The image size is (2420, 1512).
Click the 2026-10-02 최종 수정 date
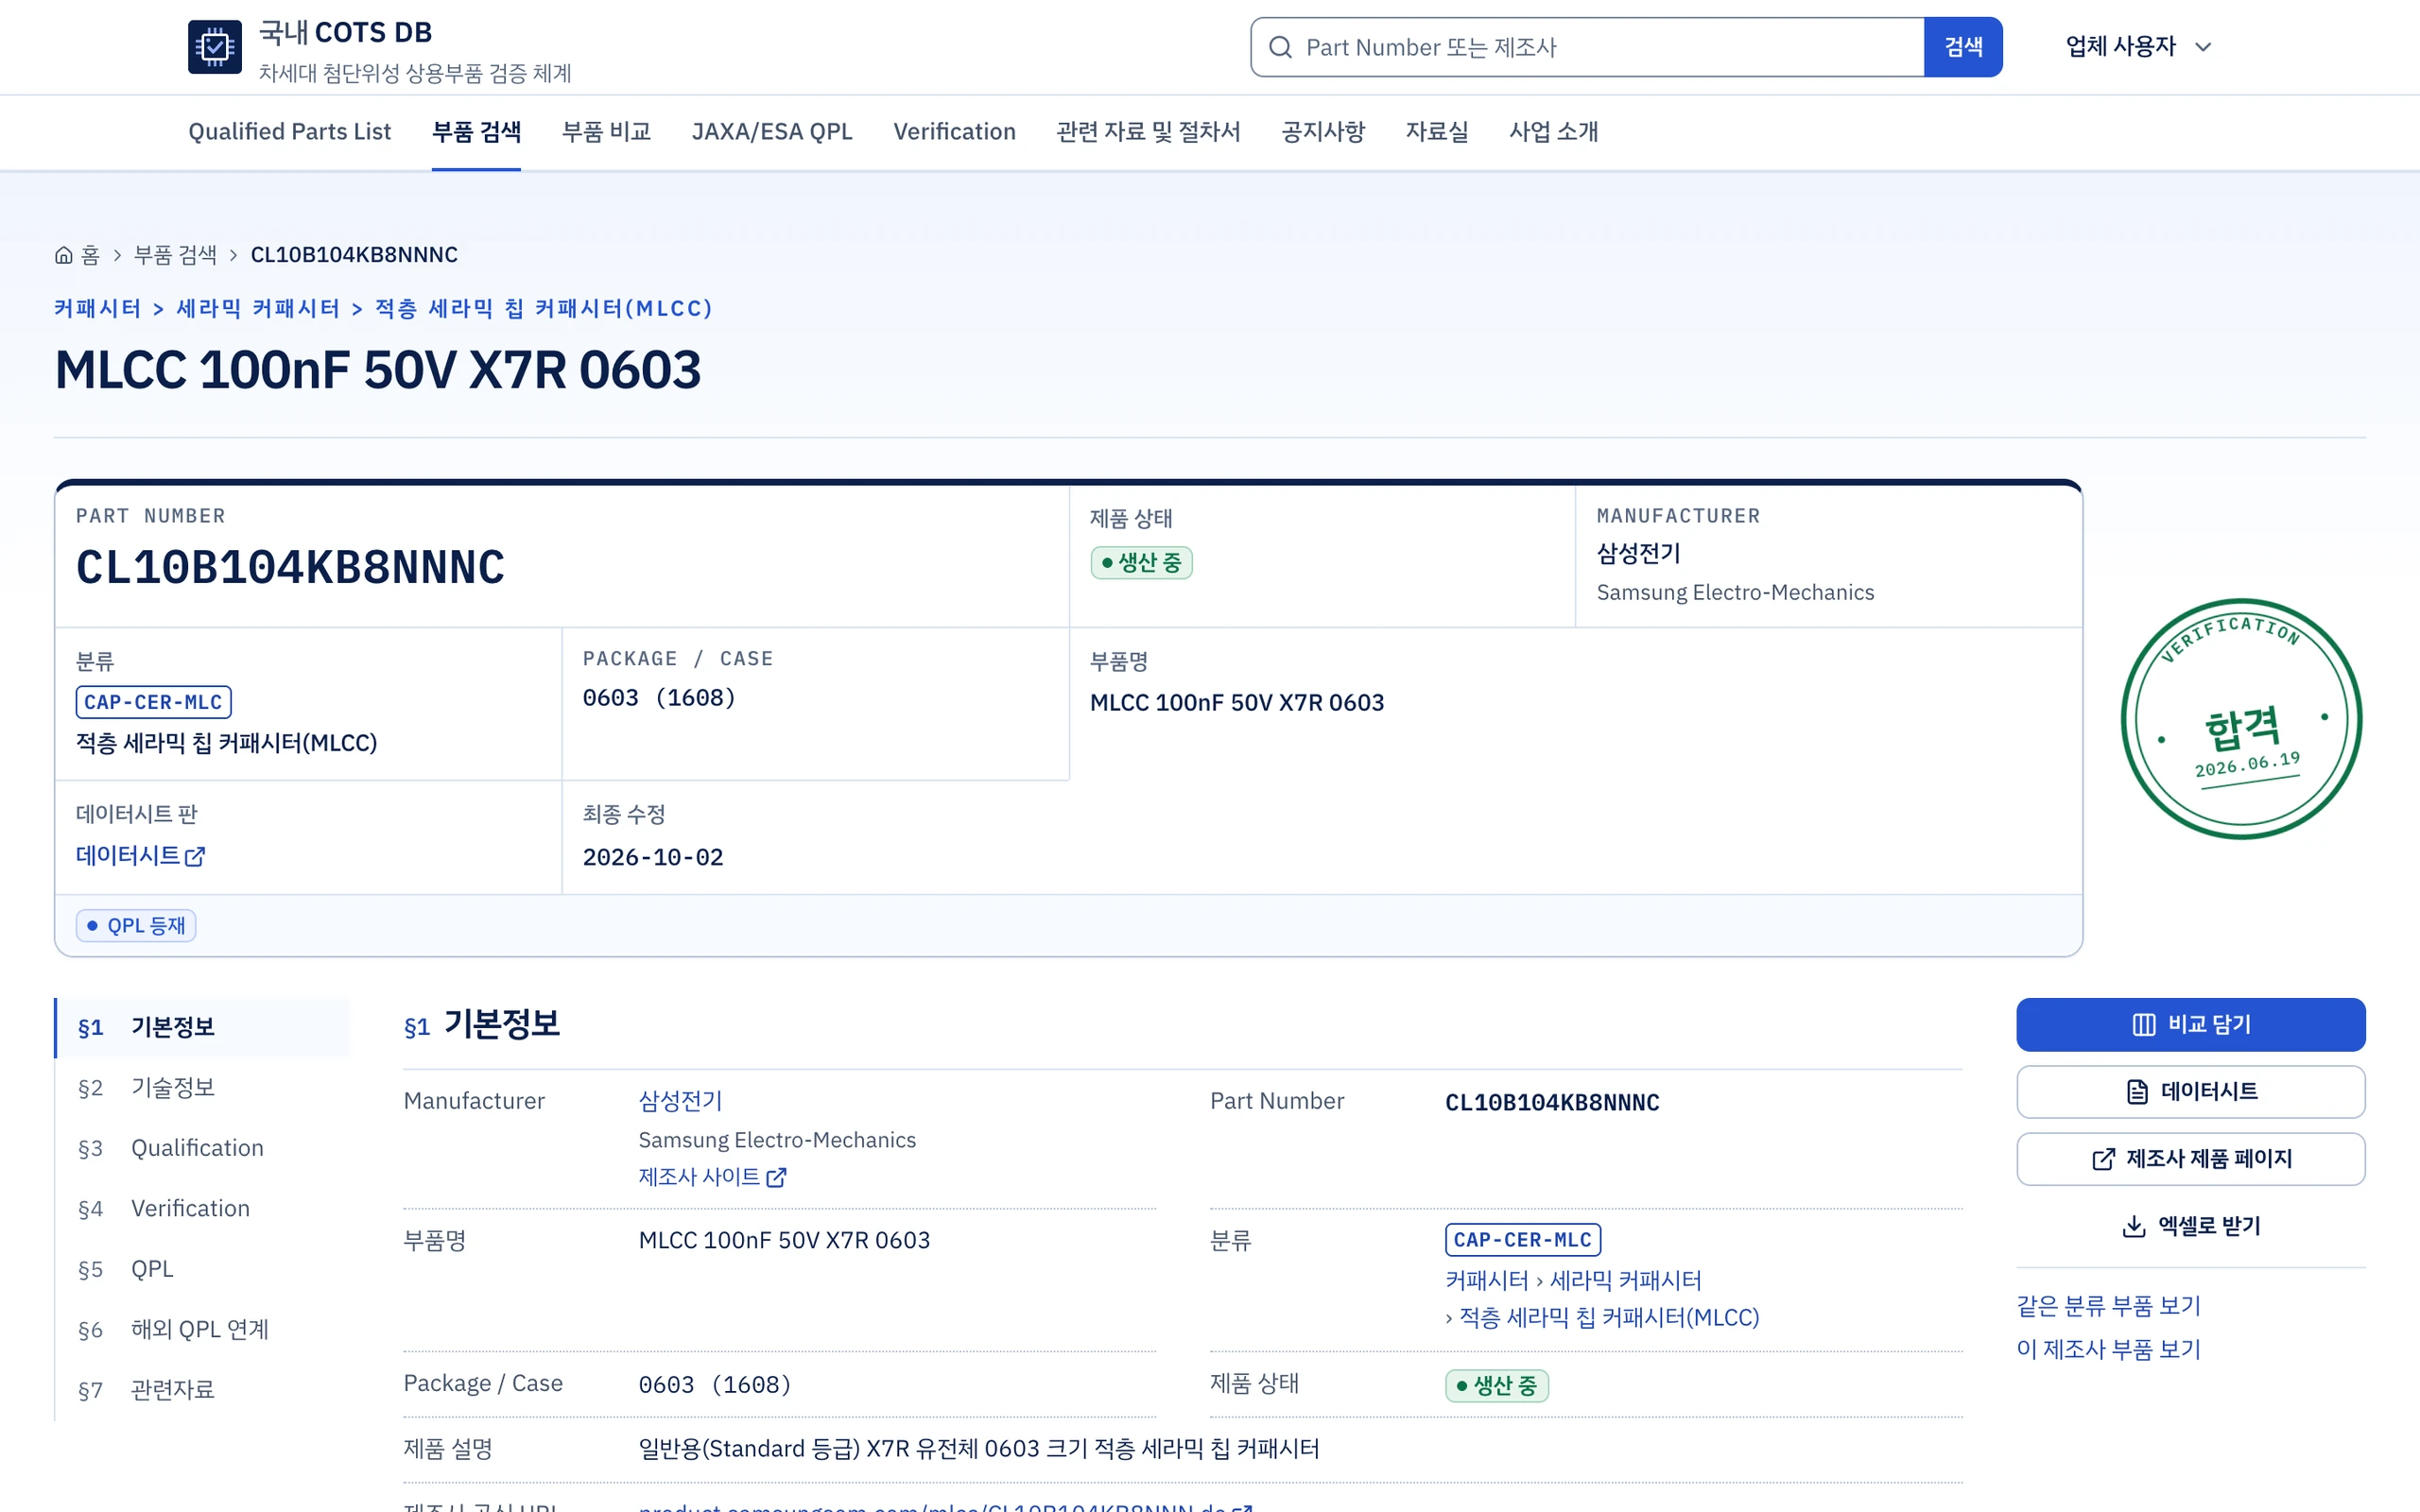click(653, 858)
